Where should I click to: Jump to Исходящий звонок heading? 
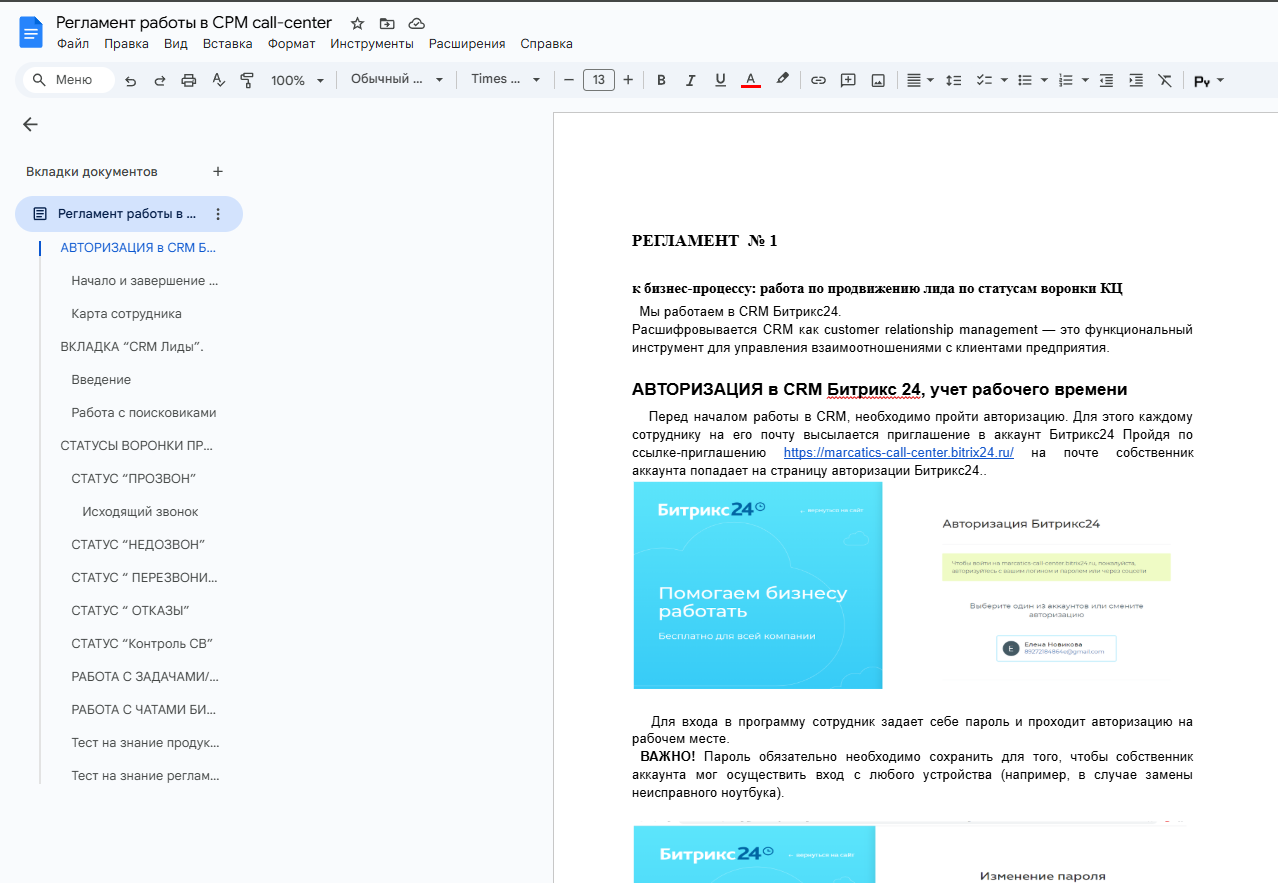pyautogui.click(x=140, y=511)
